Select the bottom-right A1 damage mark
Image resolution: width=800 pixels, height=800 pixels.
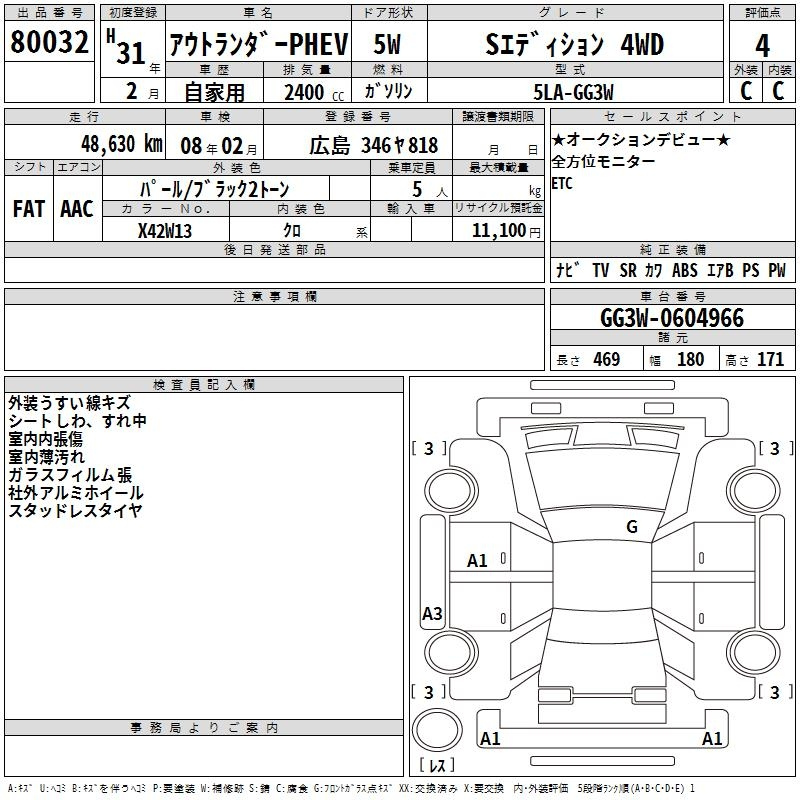click(712, 739)
